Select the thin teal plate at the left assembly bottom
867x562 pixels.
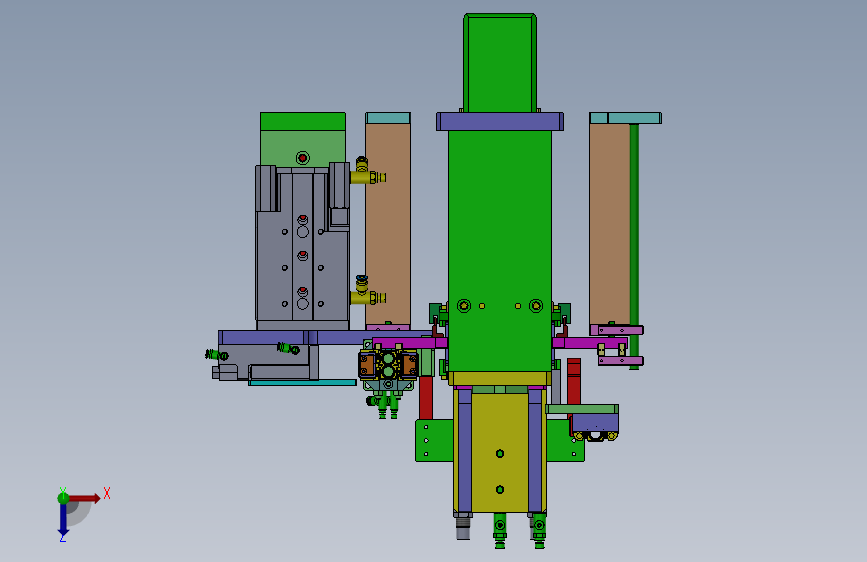pyautogui.click(x=302, y=382)
